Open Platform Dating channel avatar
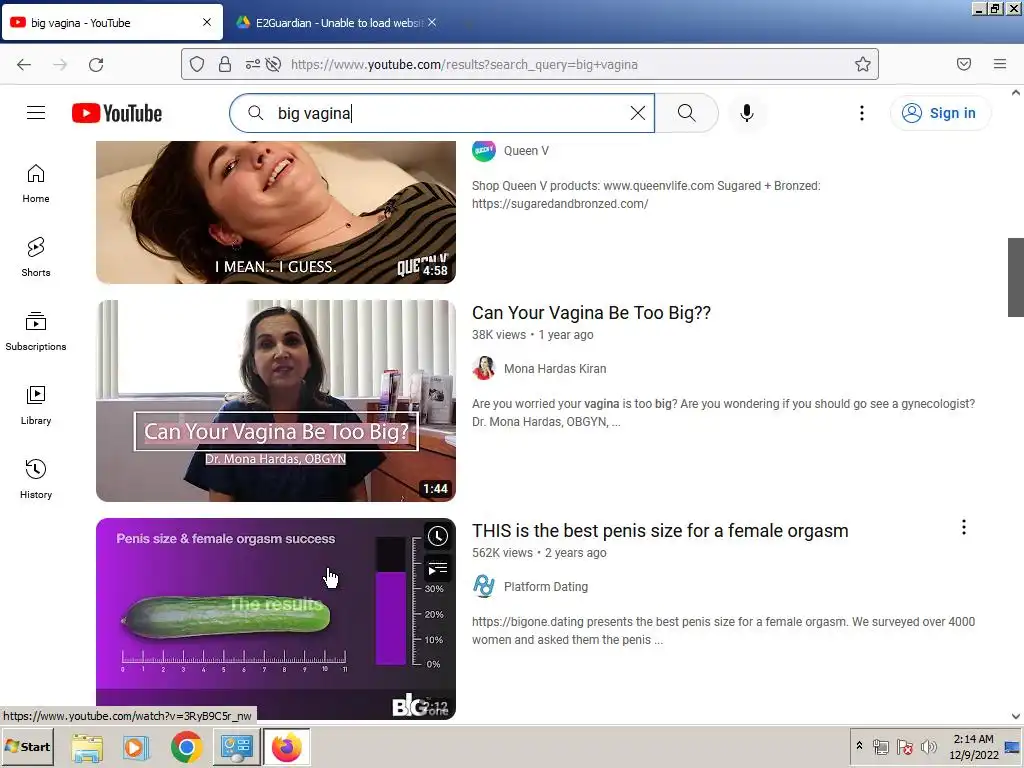The image size is (1024, 768). [x=484, y=586]
